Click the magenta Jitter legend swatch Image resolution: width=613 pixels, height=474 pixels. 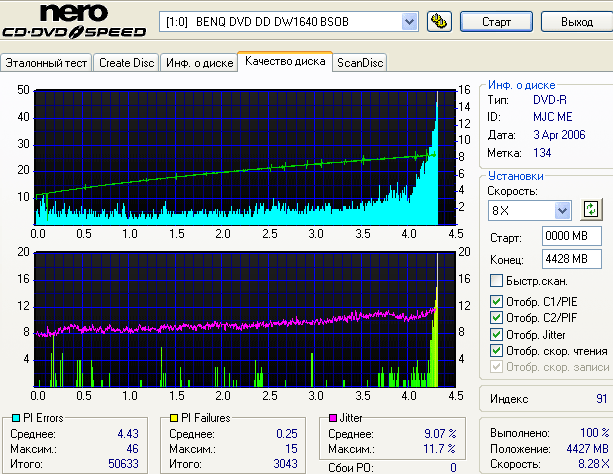click(x=333, y=418)
